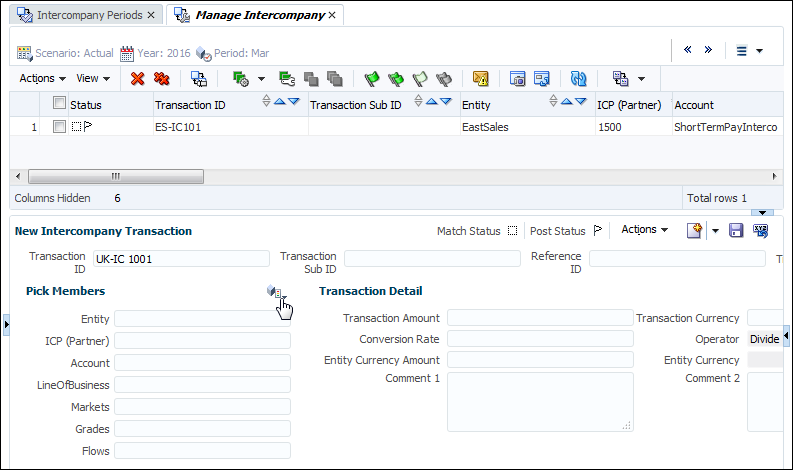Click the Scenario: Actual link
The image size is (793, 470).
74,53
